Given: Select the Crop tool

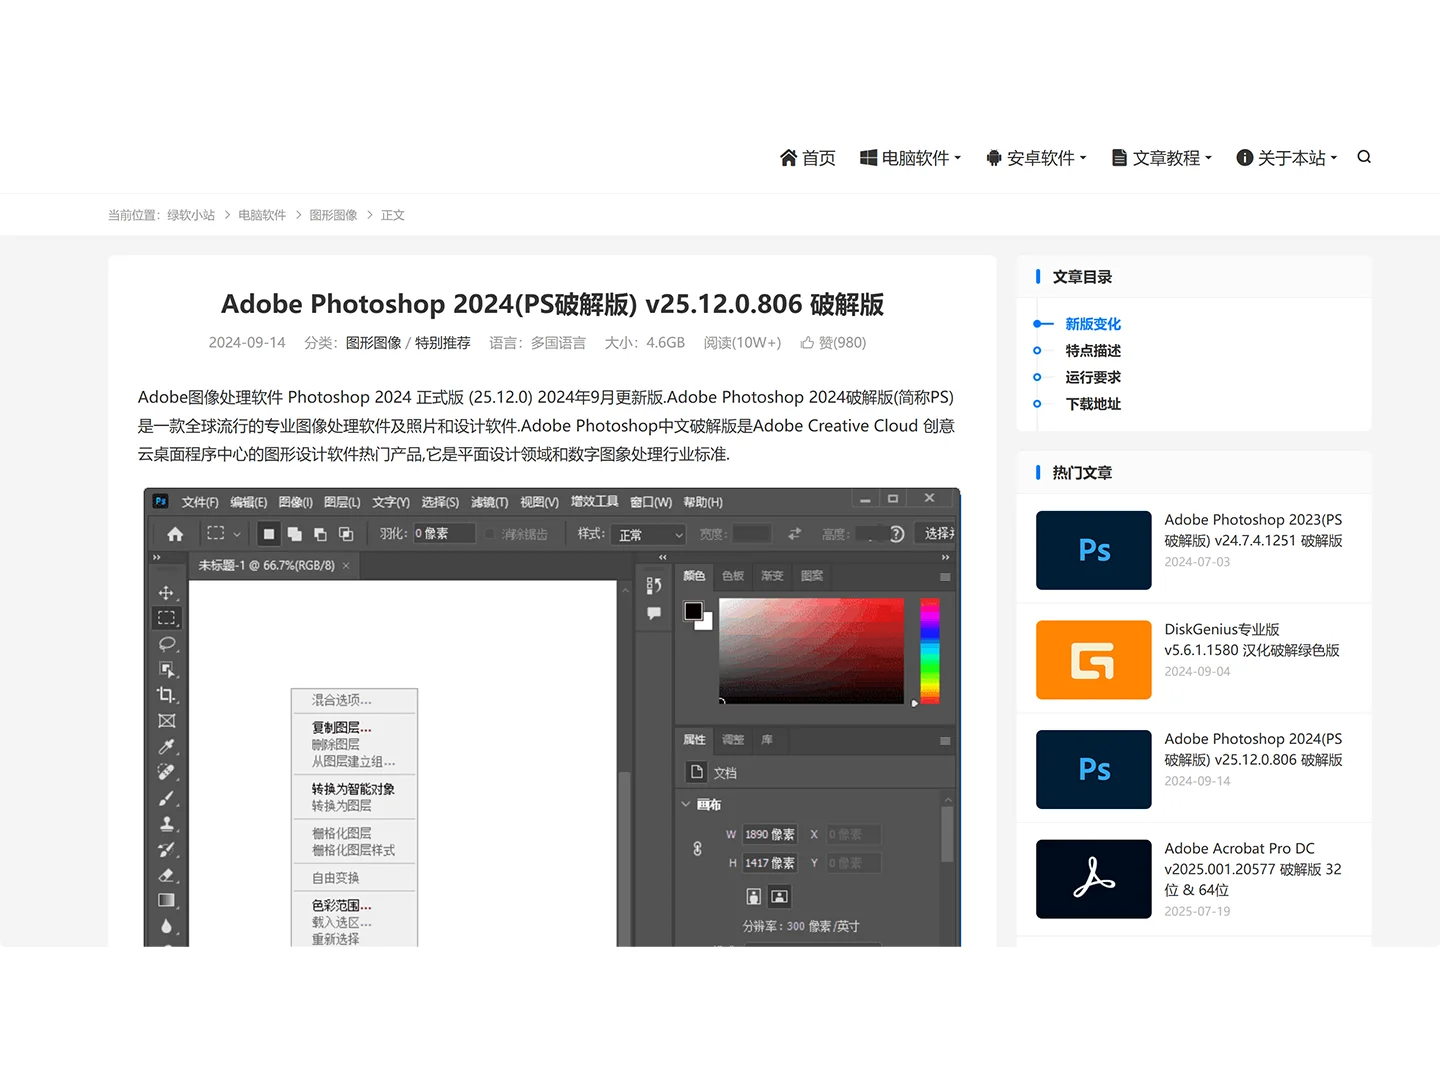Looking at the screenshot, I should pyautogui.click(x=167, y=695).
